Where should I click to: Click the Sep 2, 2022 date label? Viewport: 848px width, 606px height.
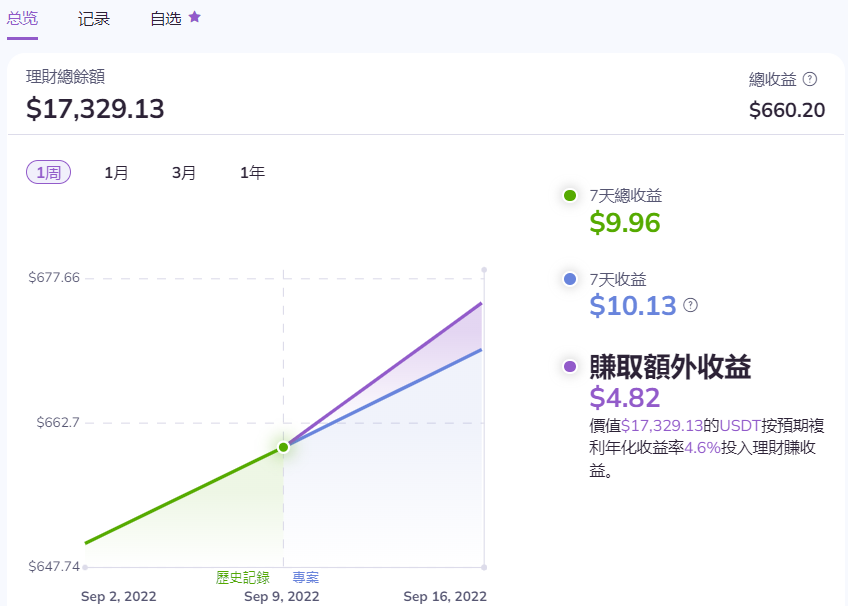[118, 596]
